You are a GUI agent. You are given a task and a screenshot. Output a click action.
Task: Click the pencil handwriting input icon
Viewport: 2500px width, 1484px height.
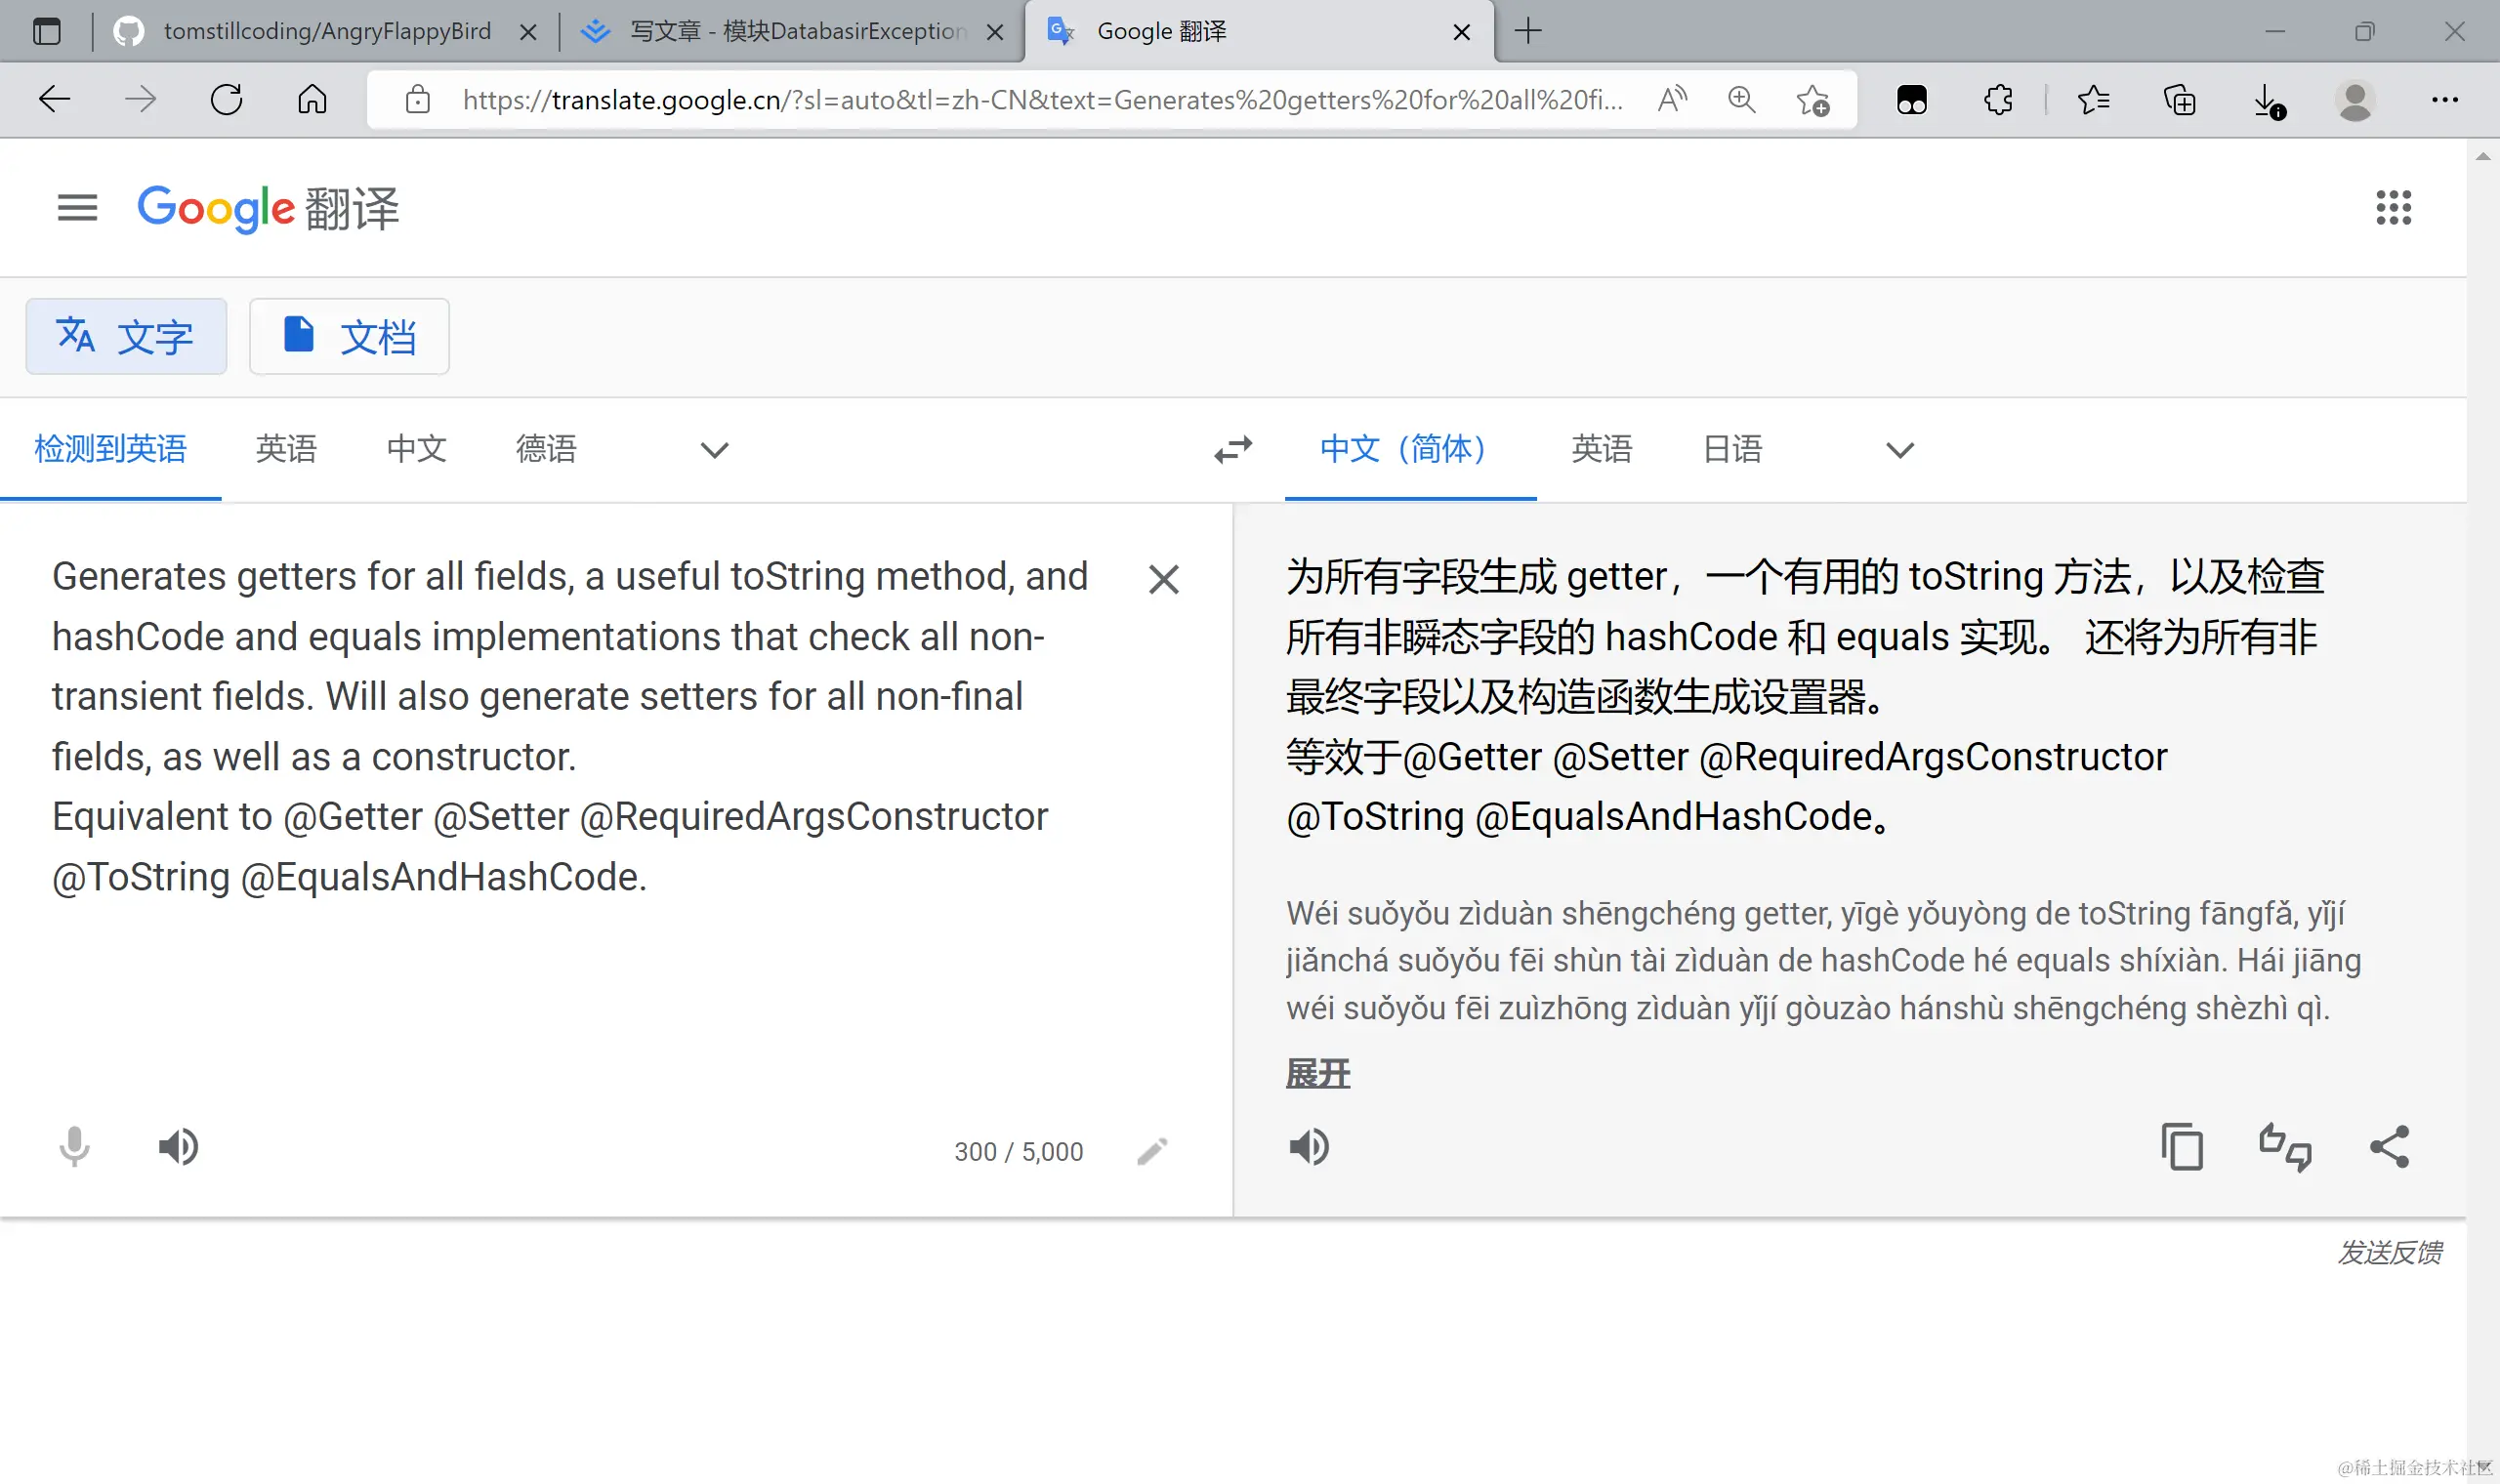click(x=1152, y=1151)
